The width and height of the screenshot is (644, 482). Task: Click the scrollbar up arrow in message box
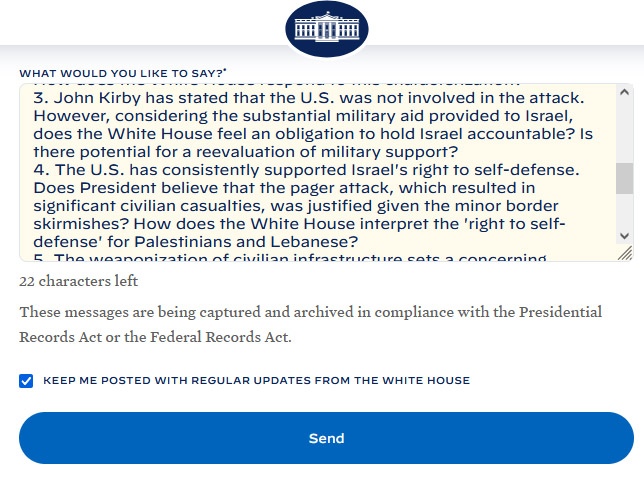(x=624, y=94)
